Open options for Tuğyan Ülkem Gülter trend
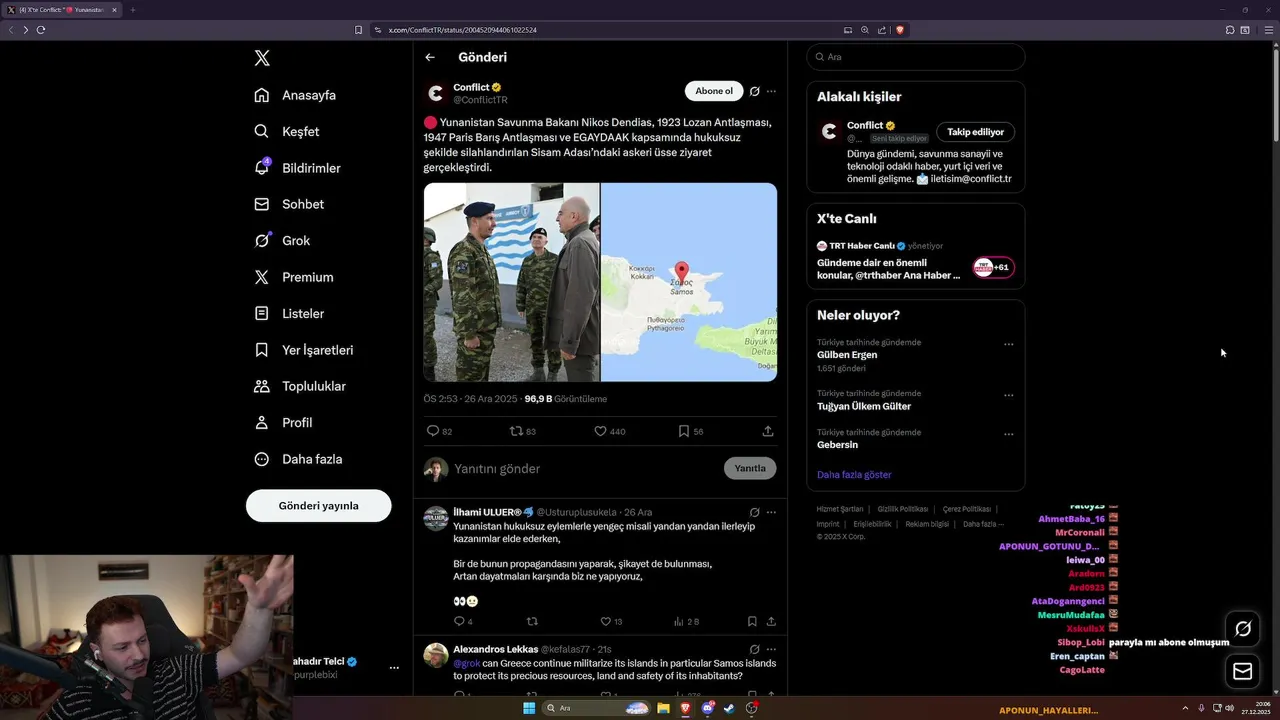 tap(1008, 395)
